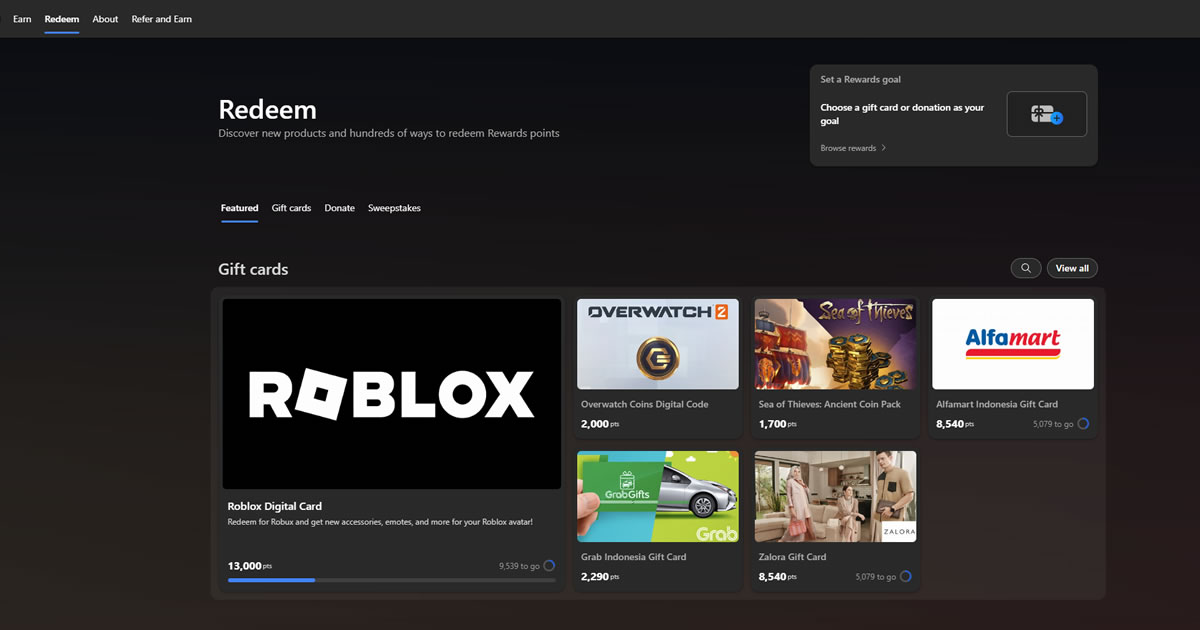
Task: Open Refer and Earn page
Action: click(x=162, y=19)
